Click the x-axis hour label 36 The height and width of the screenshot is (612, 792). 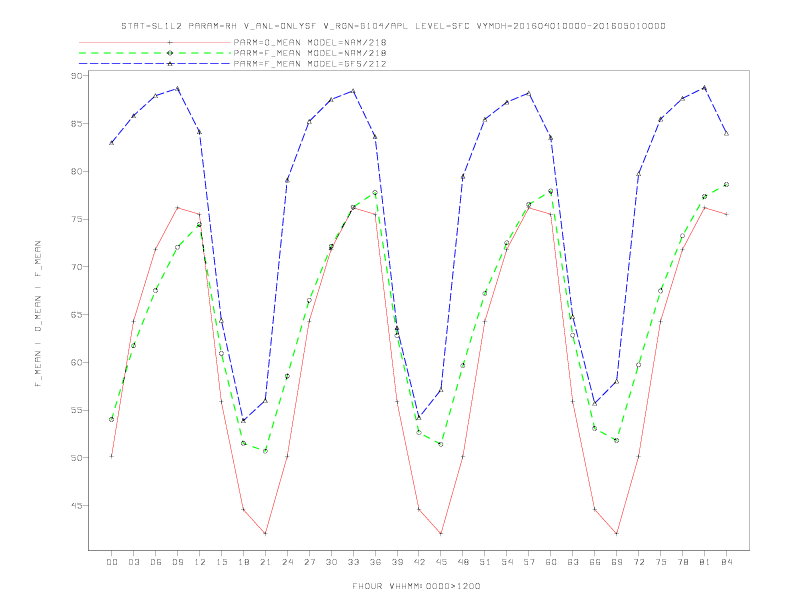(x=375, y=562)
